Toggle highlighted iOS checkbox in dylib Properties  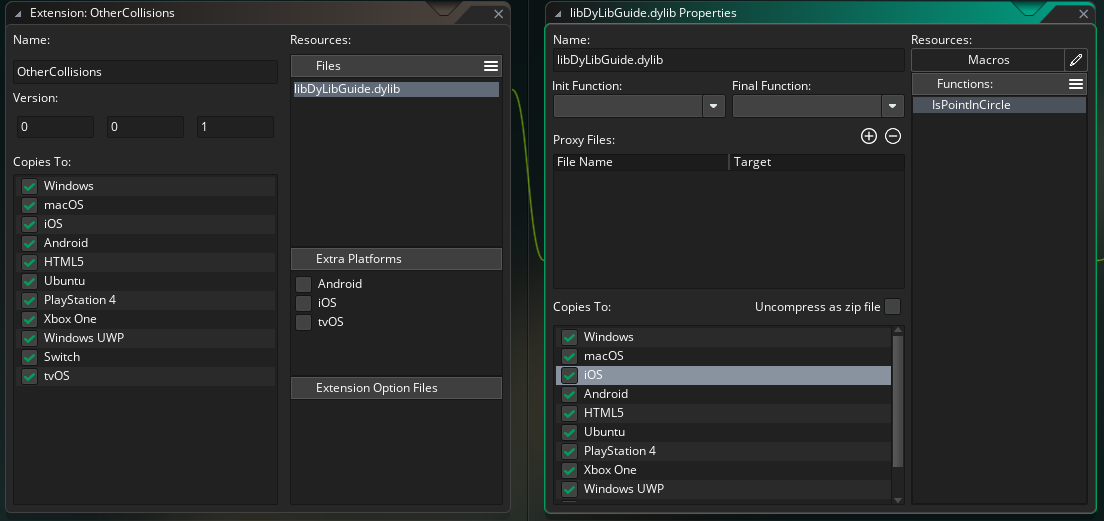coord(569,376)
